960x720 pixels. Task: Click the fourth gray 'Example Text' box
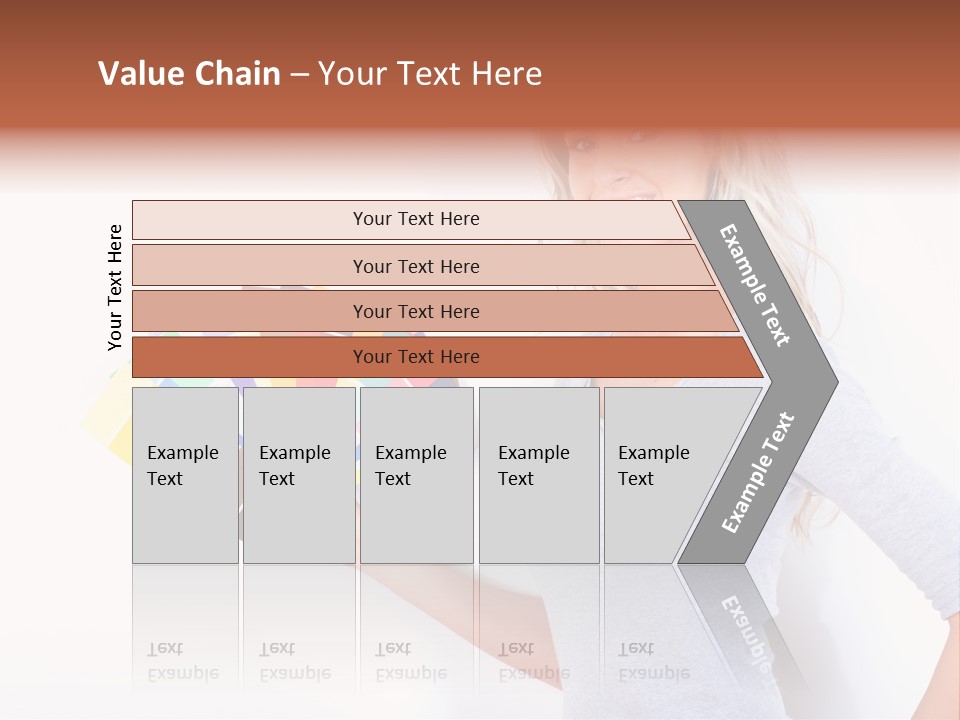(x=539, y=475)
